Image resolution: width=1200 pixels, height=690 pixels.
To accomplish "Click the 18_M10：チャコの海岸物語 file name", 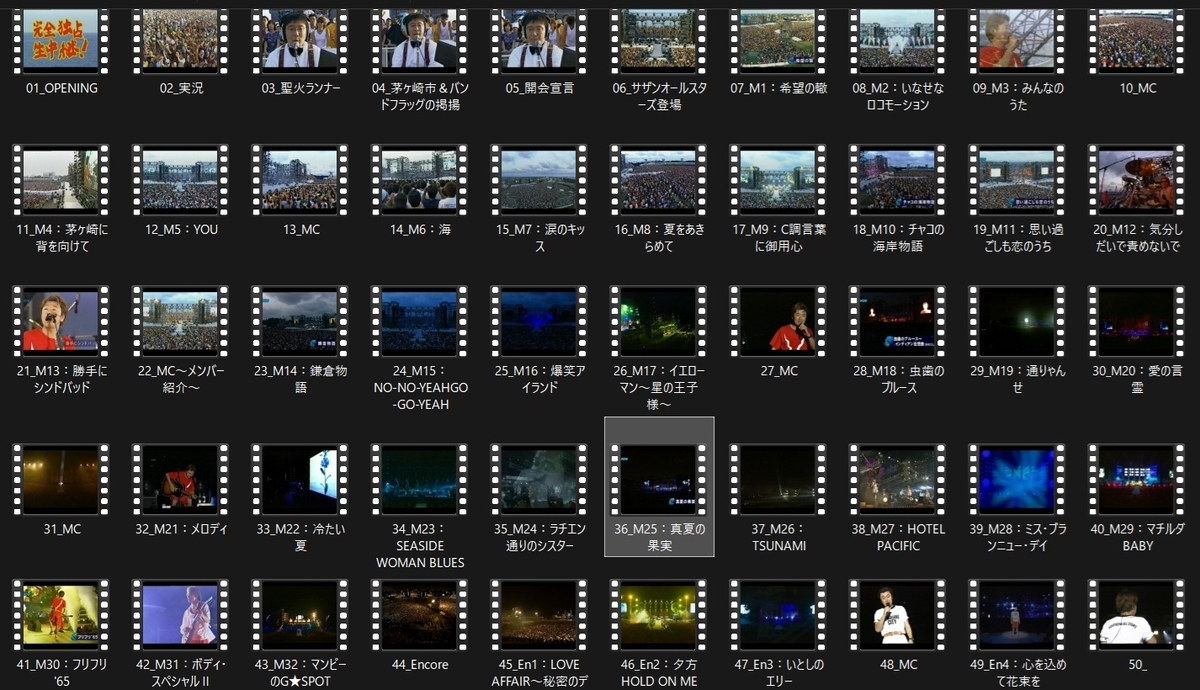I will click(x=898, y=237).
